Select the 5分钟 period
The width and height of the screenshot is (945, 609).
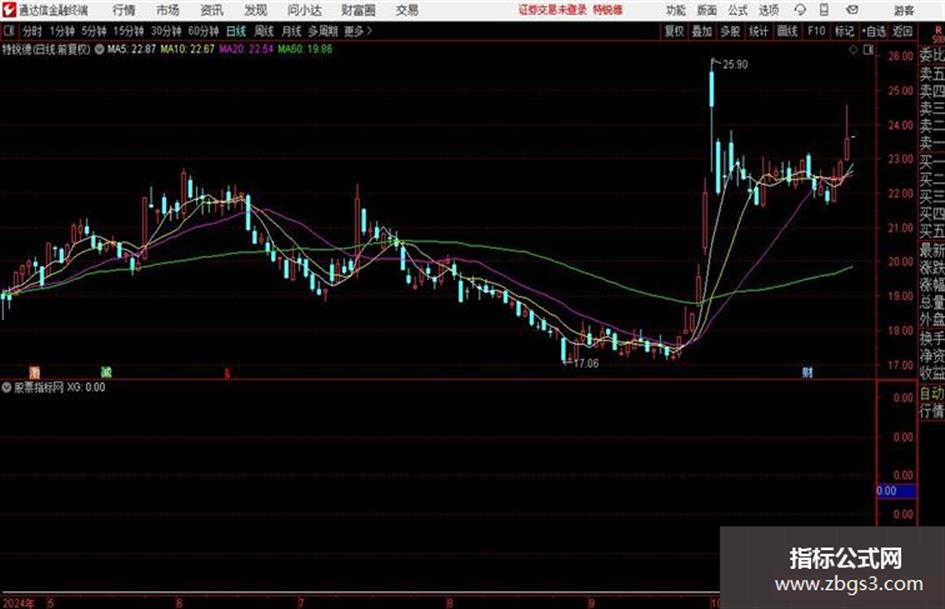click(x=94, y=31)
